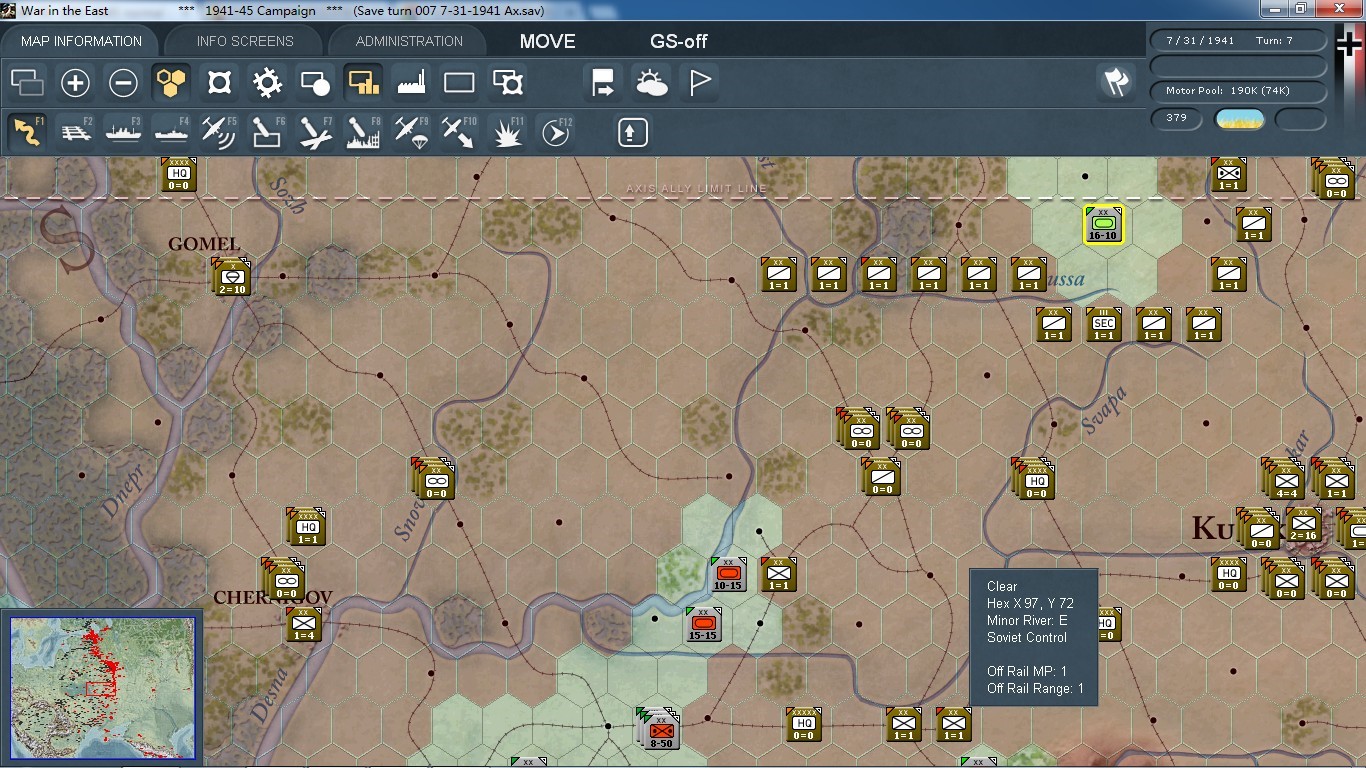
Task: Click the empty rectangle toolbar icon
Action: pyautogui.click(x=459, y=83)
